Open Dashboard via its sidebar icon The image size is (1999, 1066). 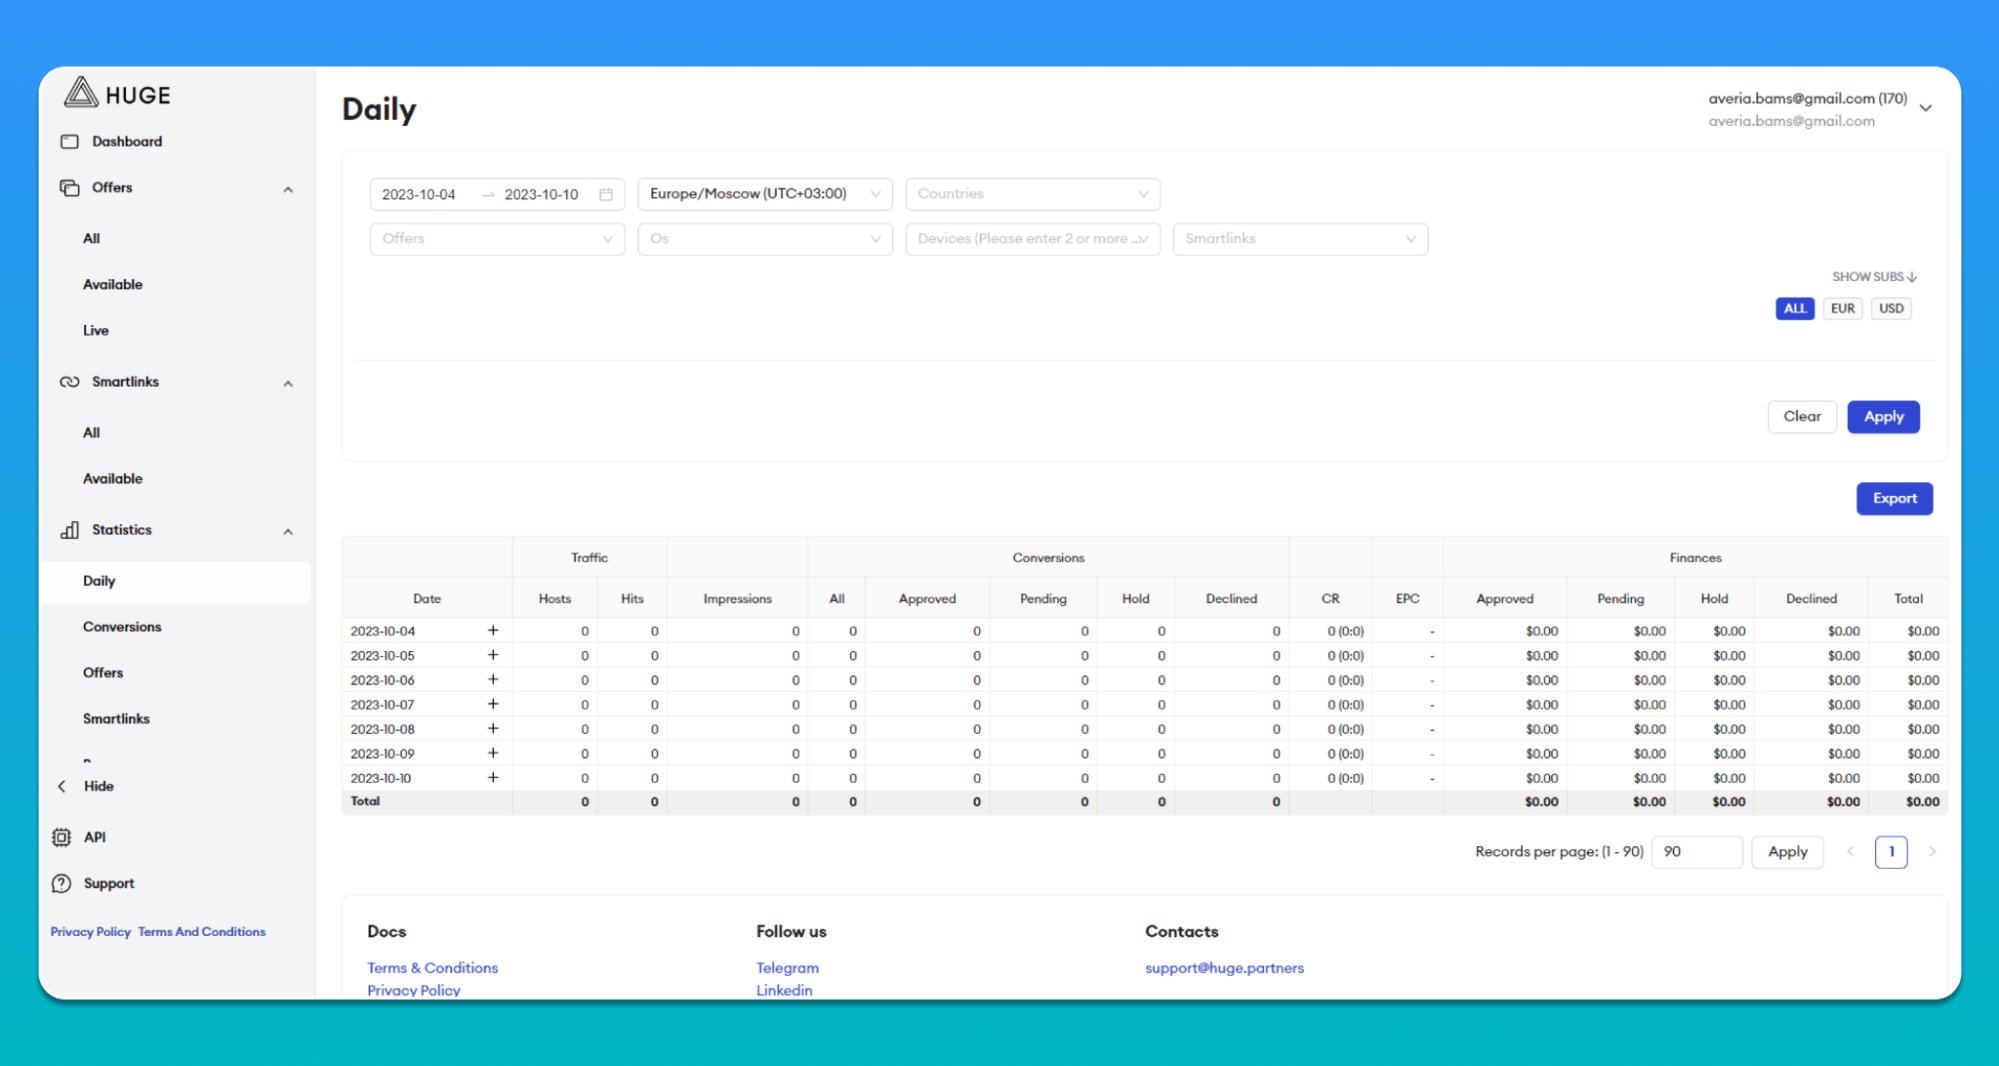[69, 141]
